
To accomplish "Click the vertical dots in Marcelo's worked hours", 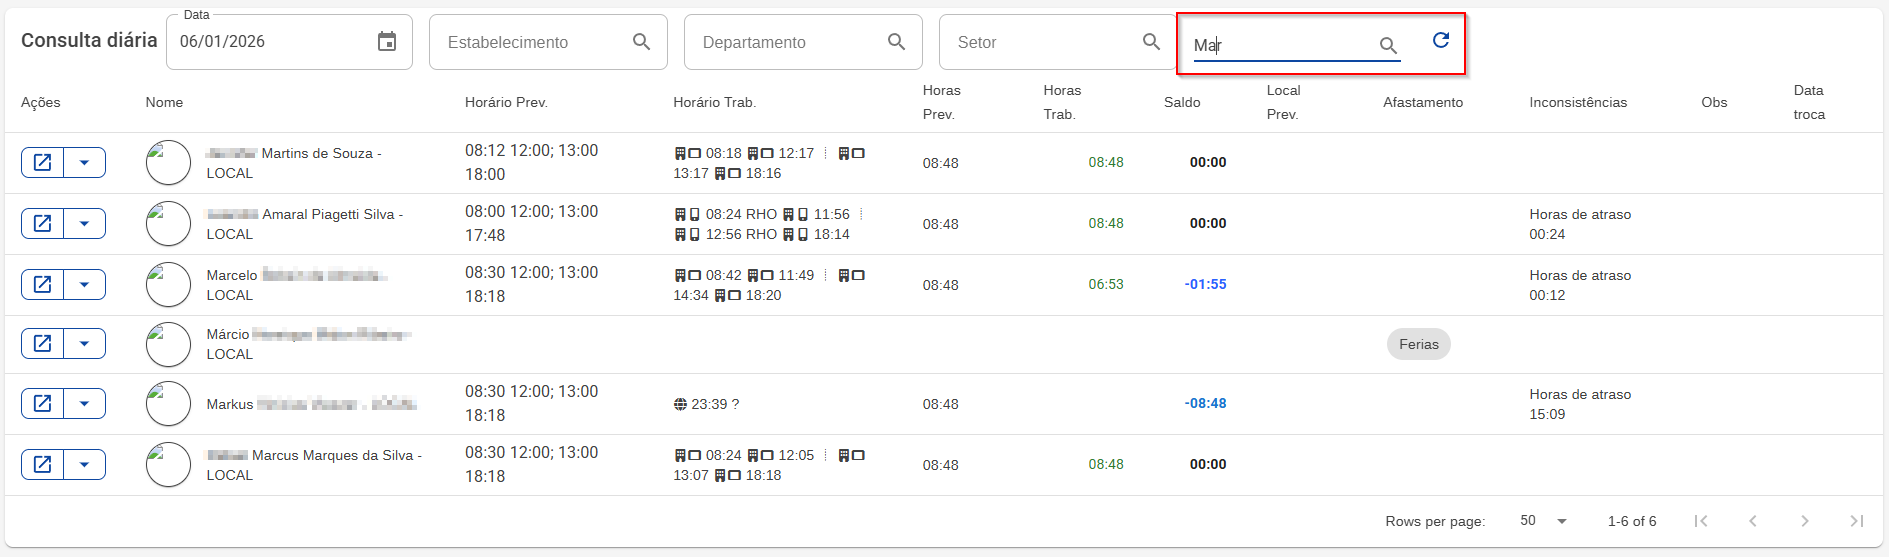I will coord(826,275).
